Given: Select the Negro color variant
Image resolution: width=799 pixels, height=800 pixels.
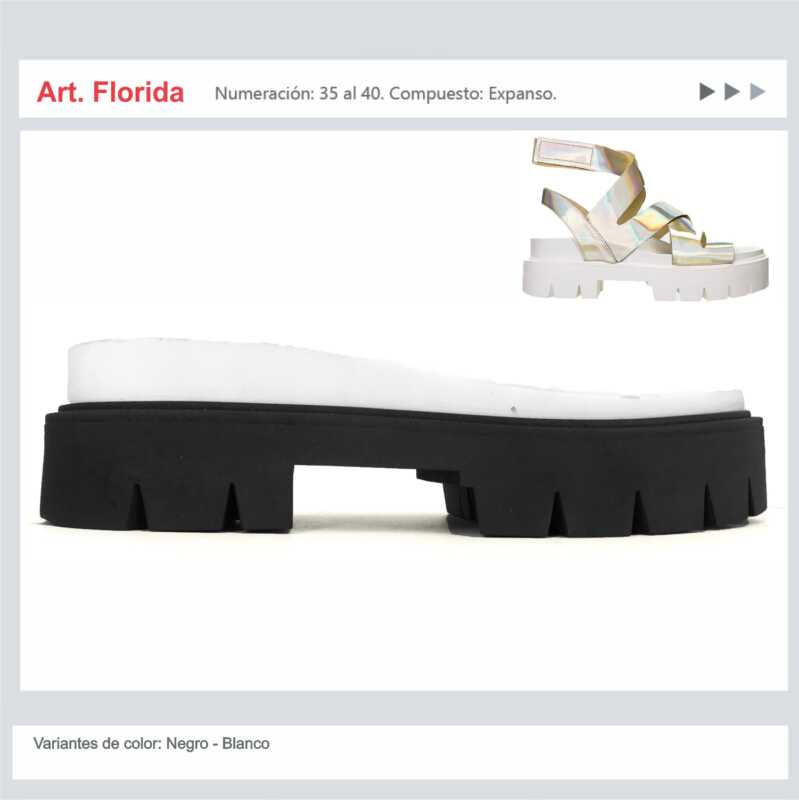Looking at the screenshot, I should point(187,743).
